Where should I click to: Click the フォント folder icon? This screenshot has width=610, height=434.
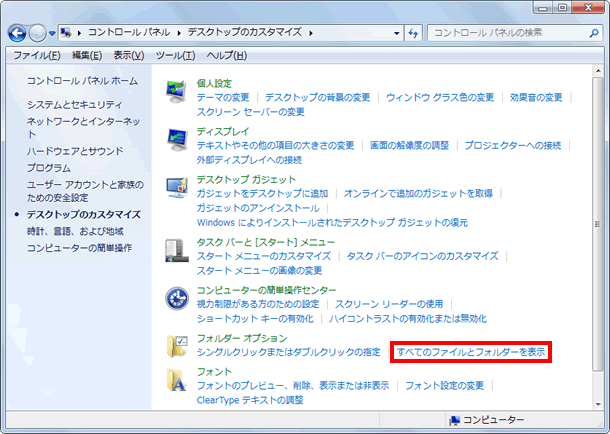176,380
